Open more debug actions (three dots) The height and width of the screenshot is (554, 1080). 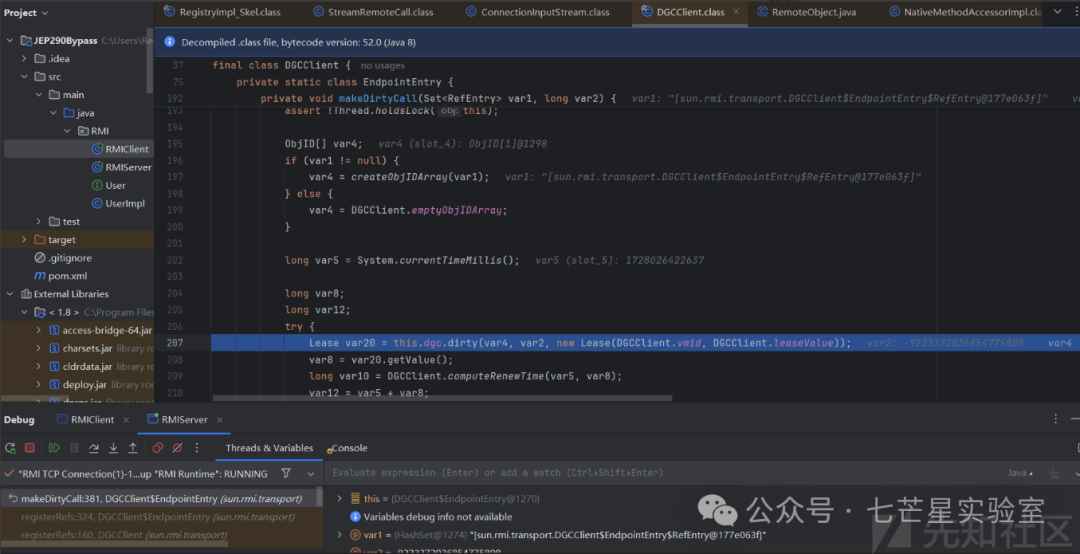point(197,448)
